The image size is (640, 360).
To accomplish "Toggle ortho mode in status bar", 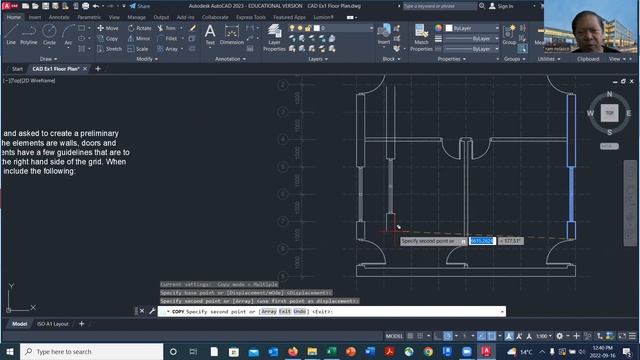I will [x=438, y=336].
